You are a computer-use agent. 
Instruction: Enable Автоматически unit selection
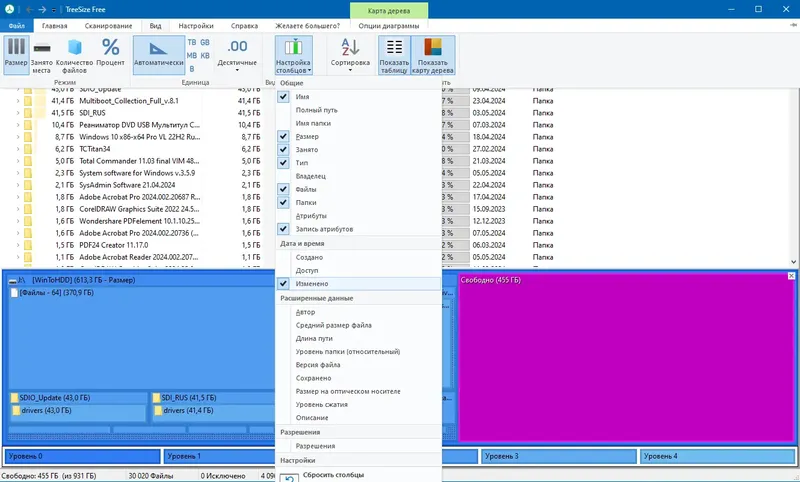click(159, 55)
